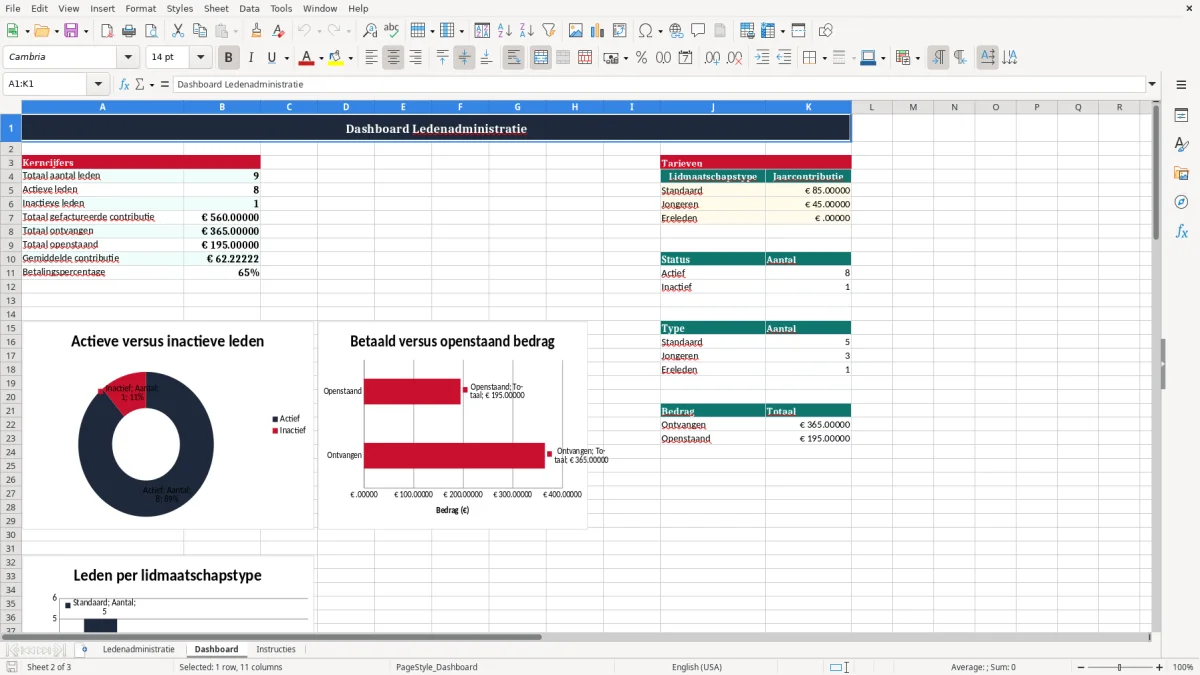Click PageStyle_Dashboard in status bar
This screenshot has width=1200, height=675.
[436, 667]
